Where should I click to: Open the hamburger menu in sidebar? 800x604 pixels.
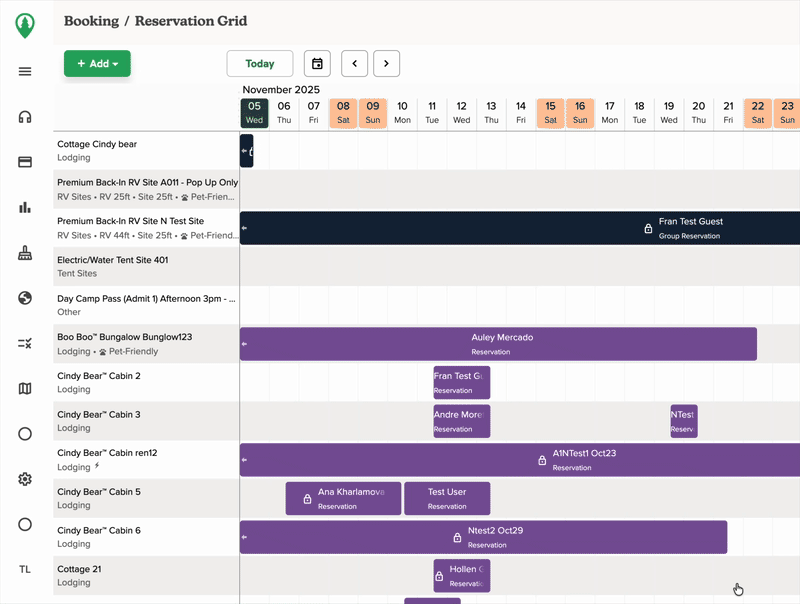25,71
